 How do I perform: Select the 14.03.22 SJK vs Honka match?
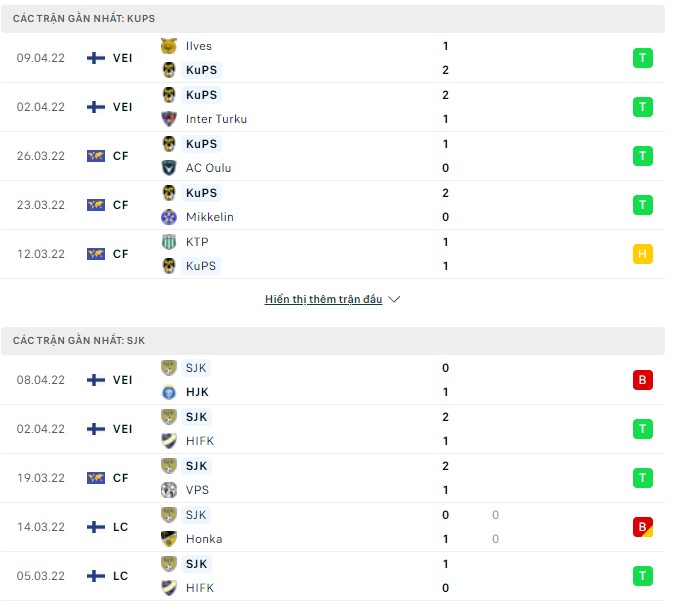click(300, 527)
